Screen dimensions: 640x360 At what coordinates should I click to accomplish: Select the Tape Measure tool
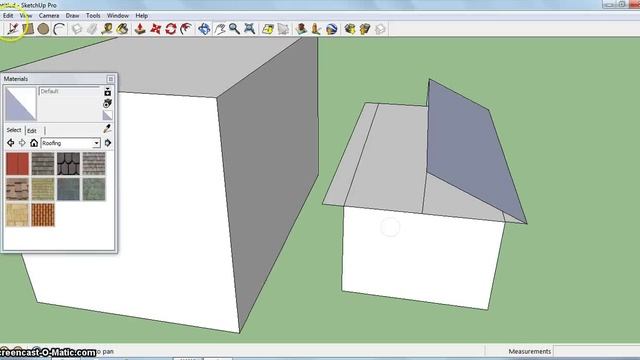point(107,29)
